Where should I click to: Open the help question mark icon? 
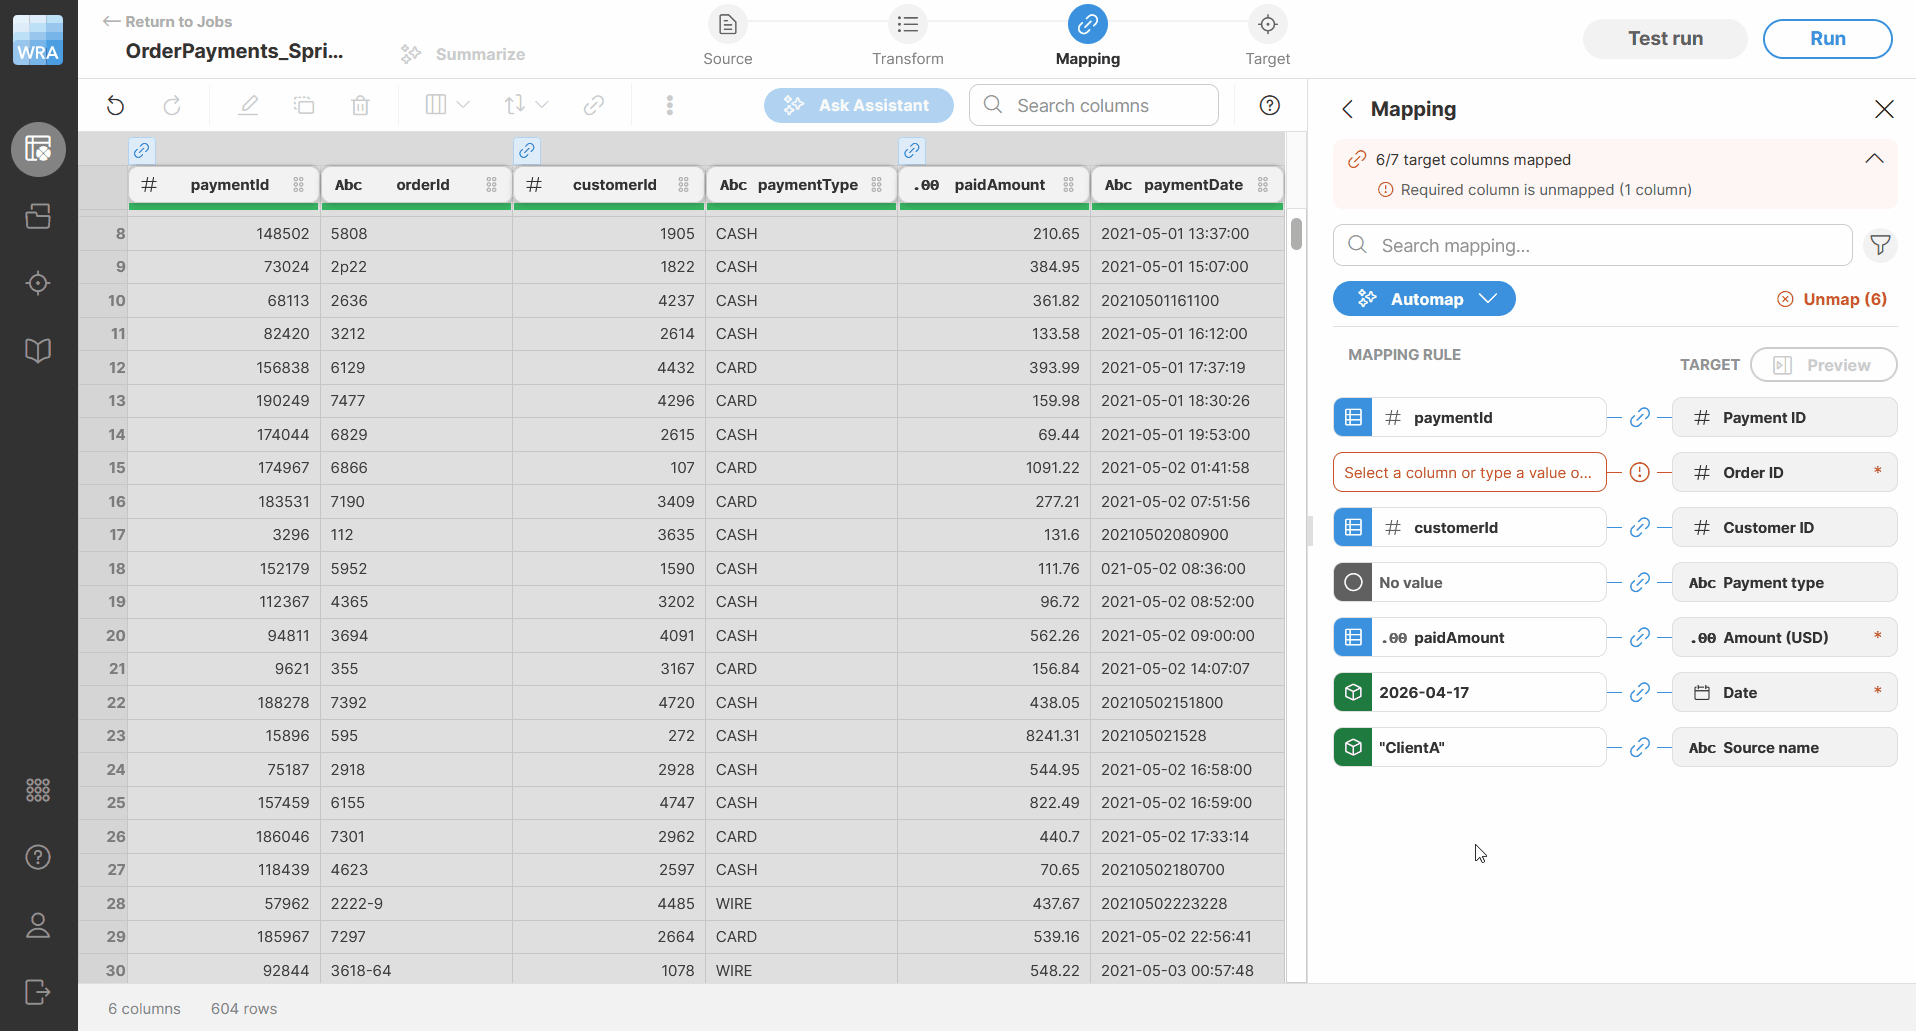(1269, 105)
